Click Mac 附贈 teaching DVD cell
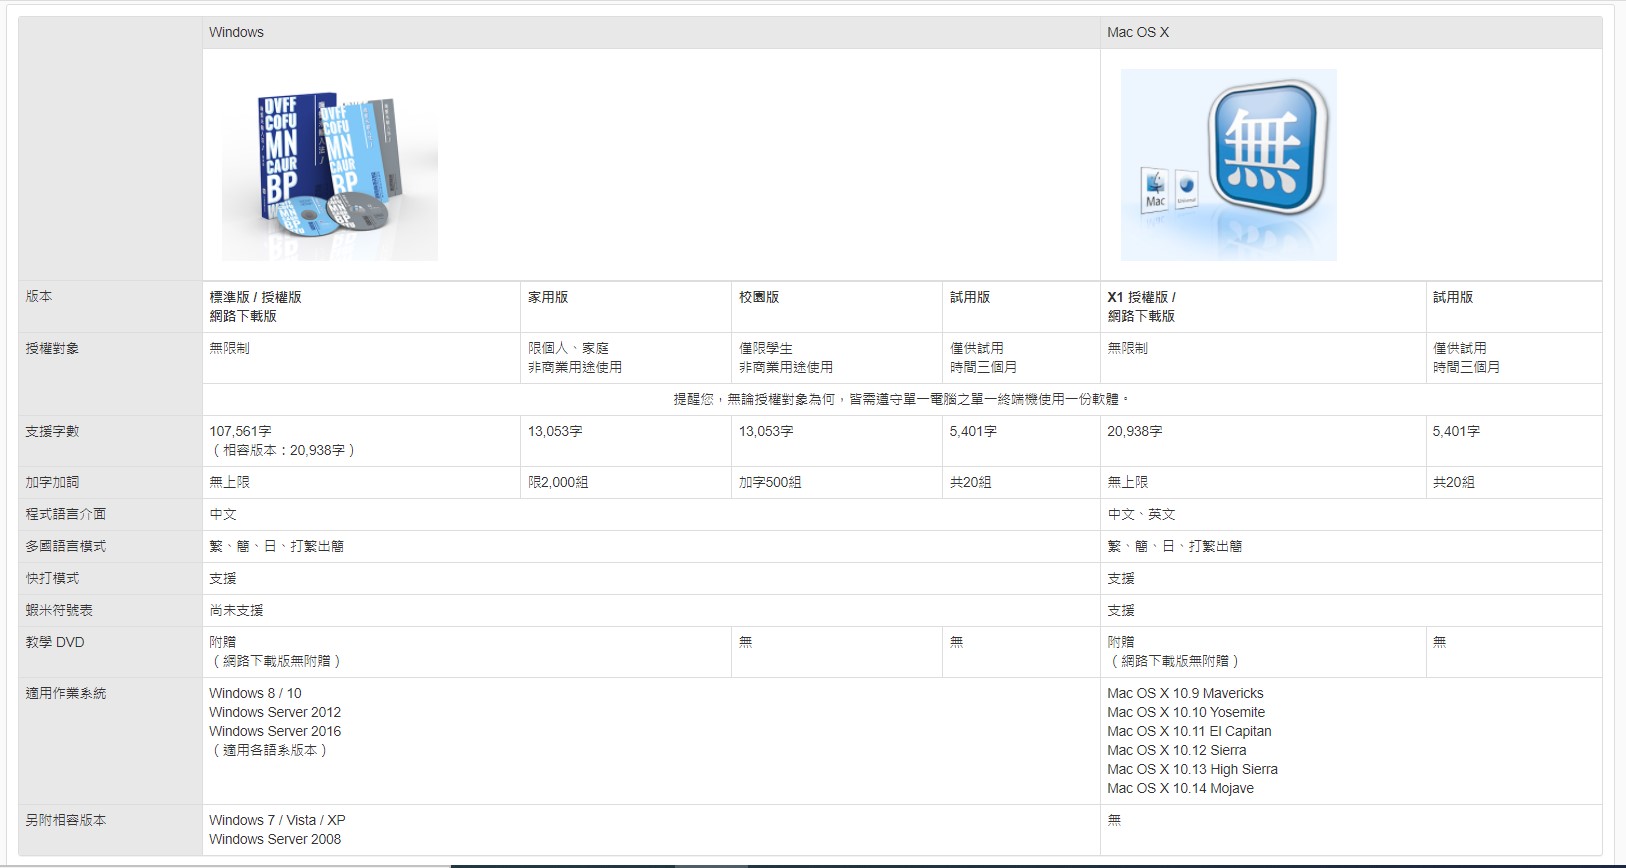Viewport: 1626px width, 868px height. pyautogui.click(x=1263, y=651)
